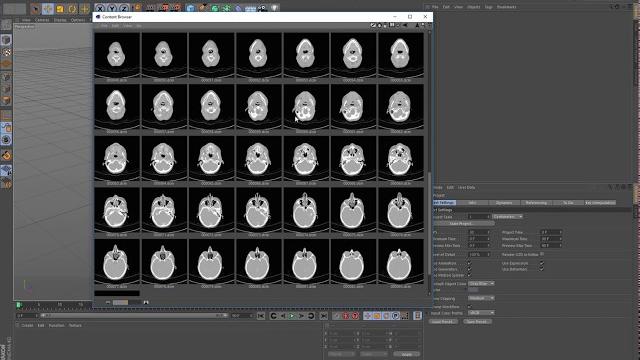Switch to the Referencing tab
The width and height of the screenshot is (640, 360).
(x=536, y=203)
